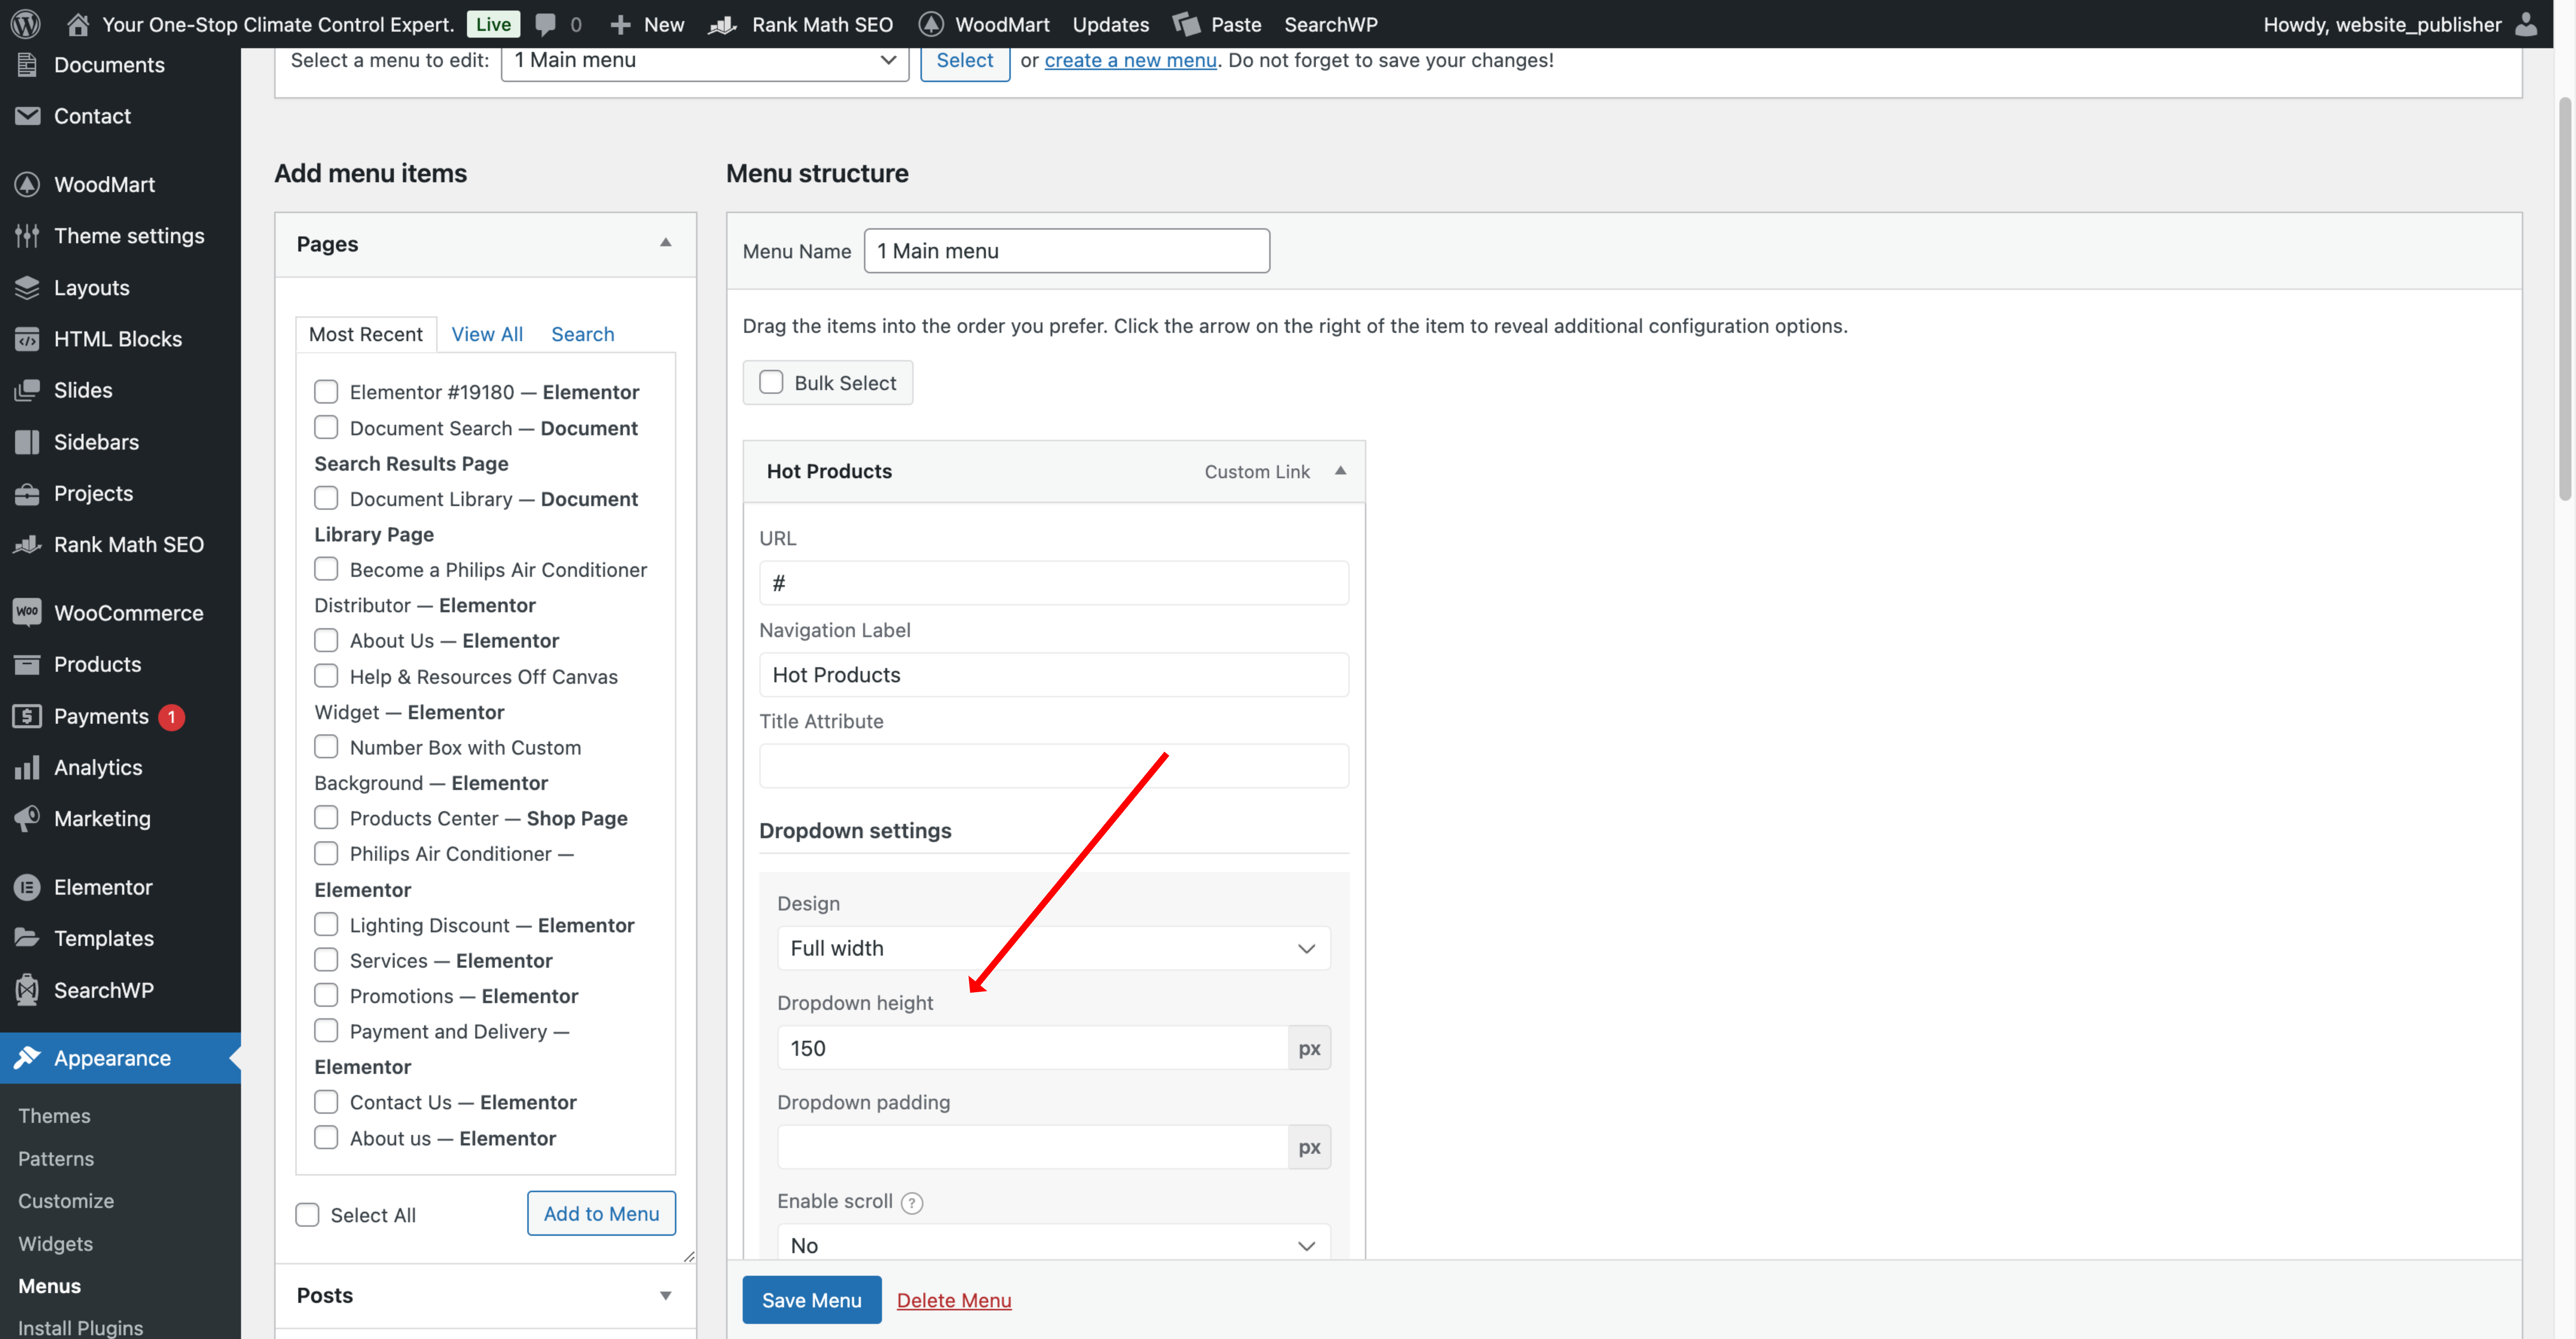Open Payments dollar icon
Screen dimensions: 2576x1339
[27, 716]
